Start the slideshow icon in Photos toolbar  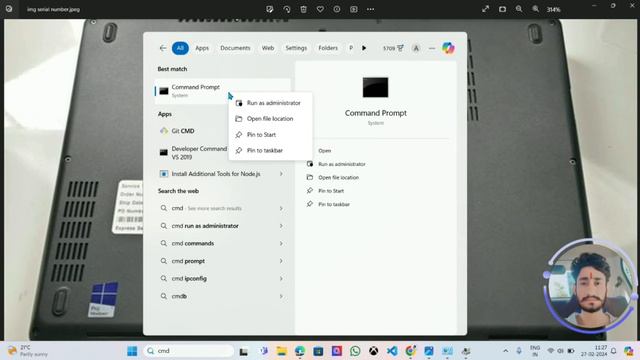pos(353,9)
